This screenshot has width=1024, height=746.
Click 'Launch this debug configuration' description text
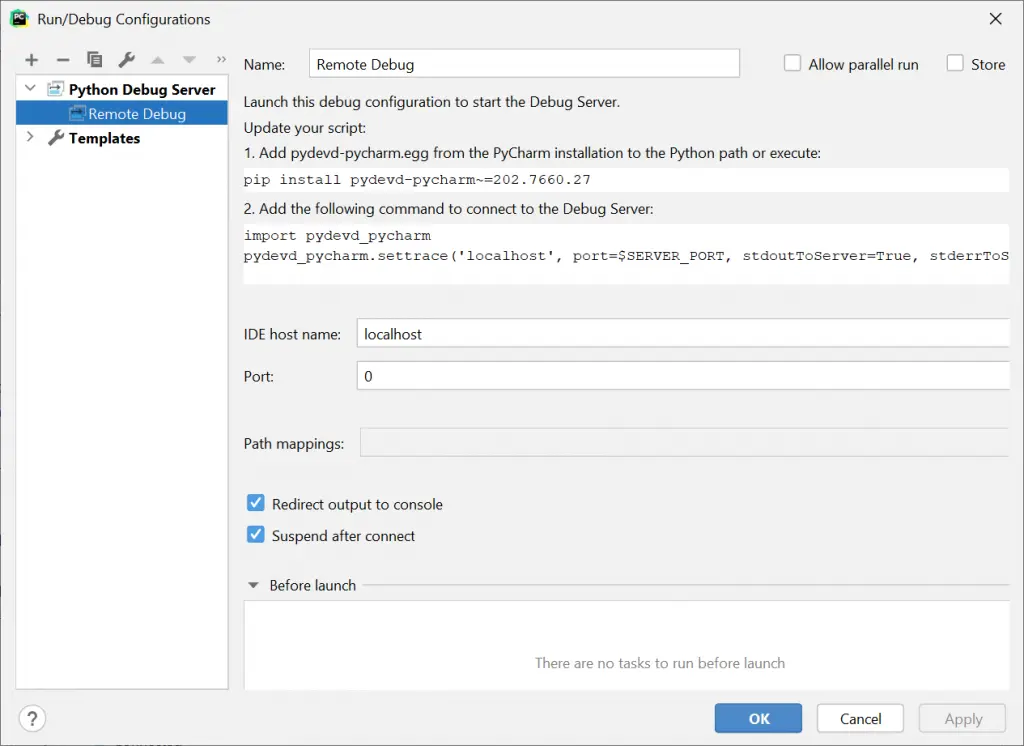(x=432, y=102)
